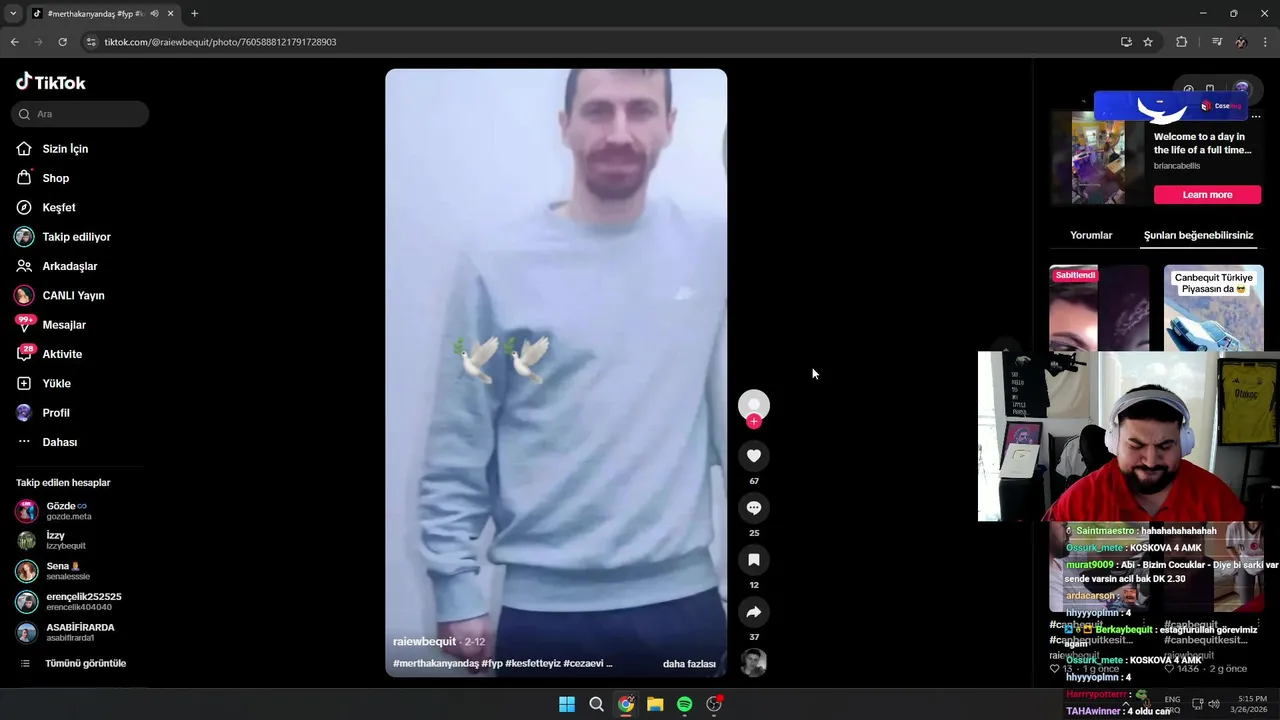The width and height of the screenshot is (1280, 720).
Task: Switch to Şunları beğenebilirsiniz tab
Action: pyautogui.click(x=1198, y=236)
